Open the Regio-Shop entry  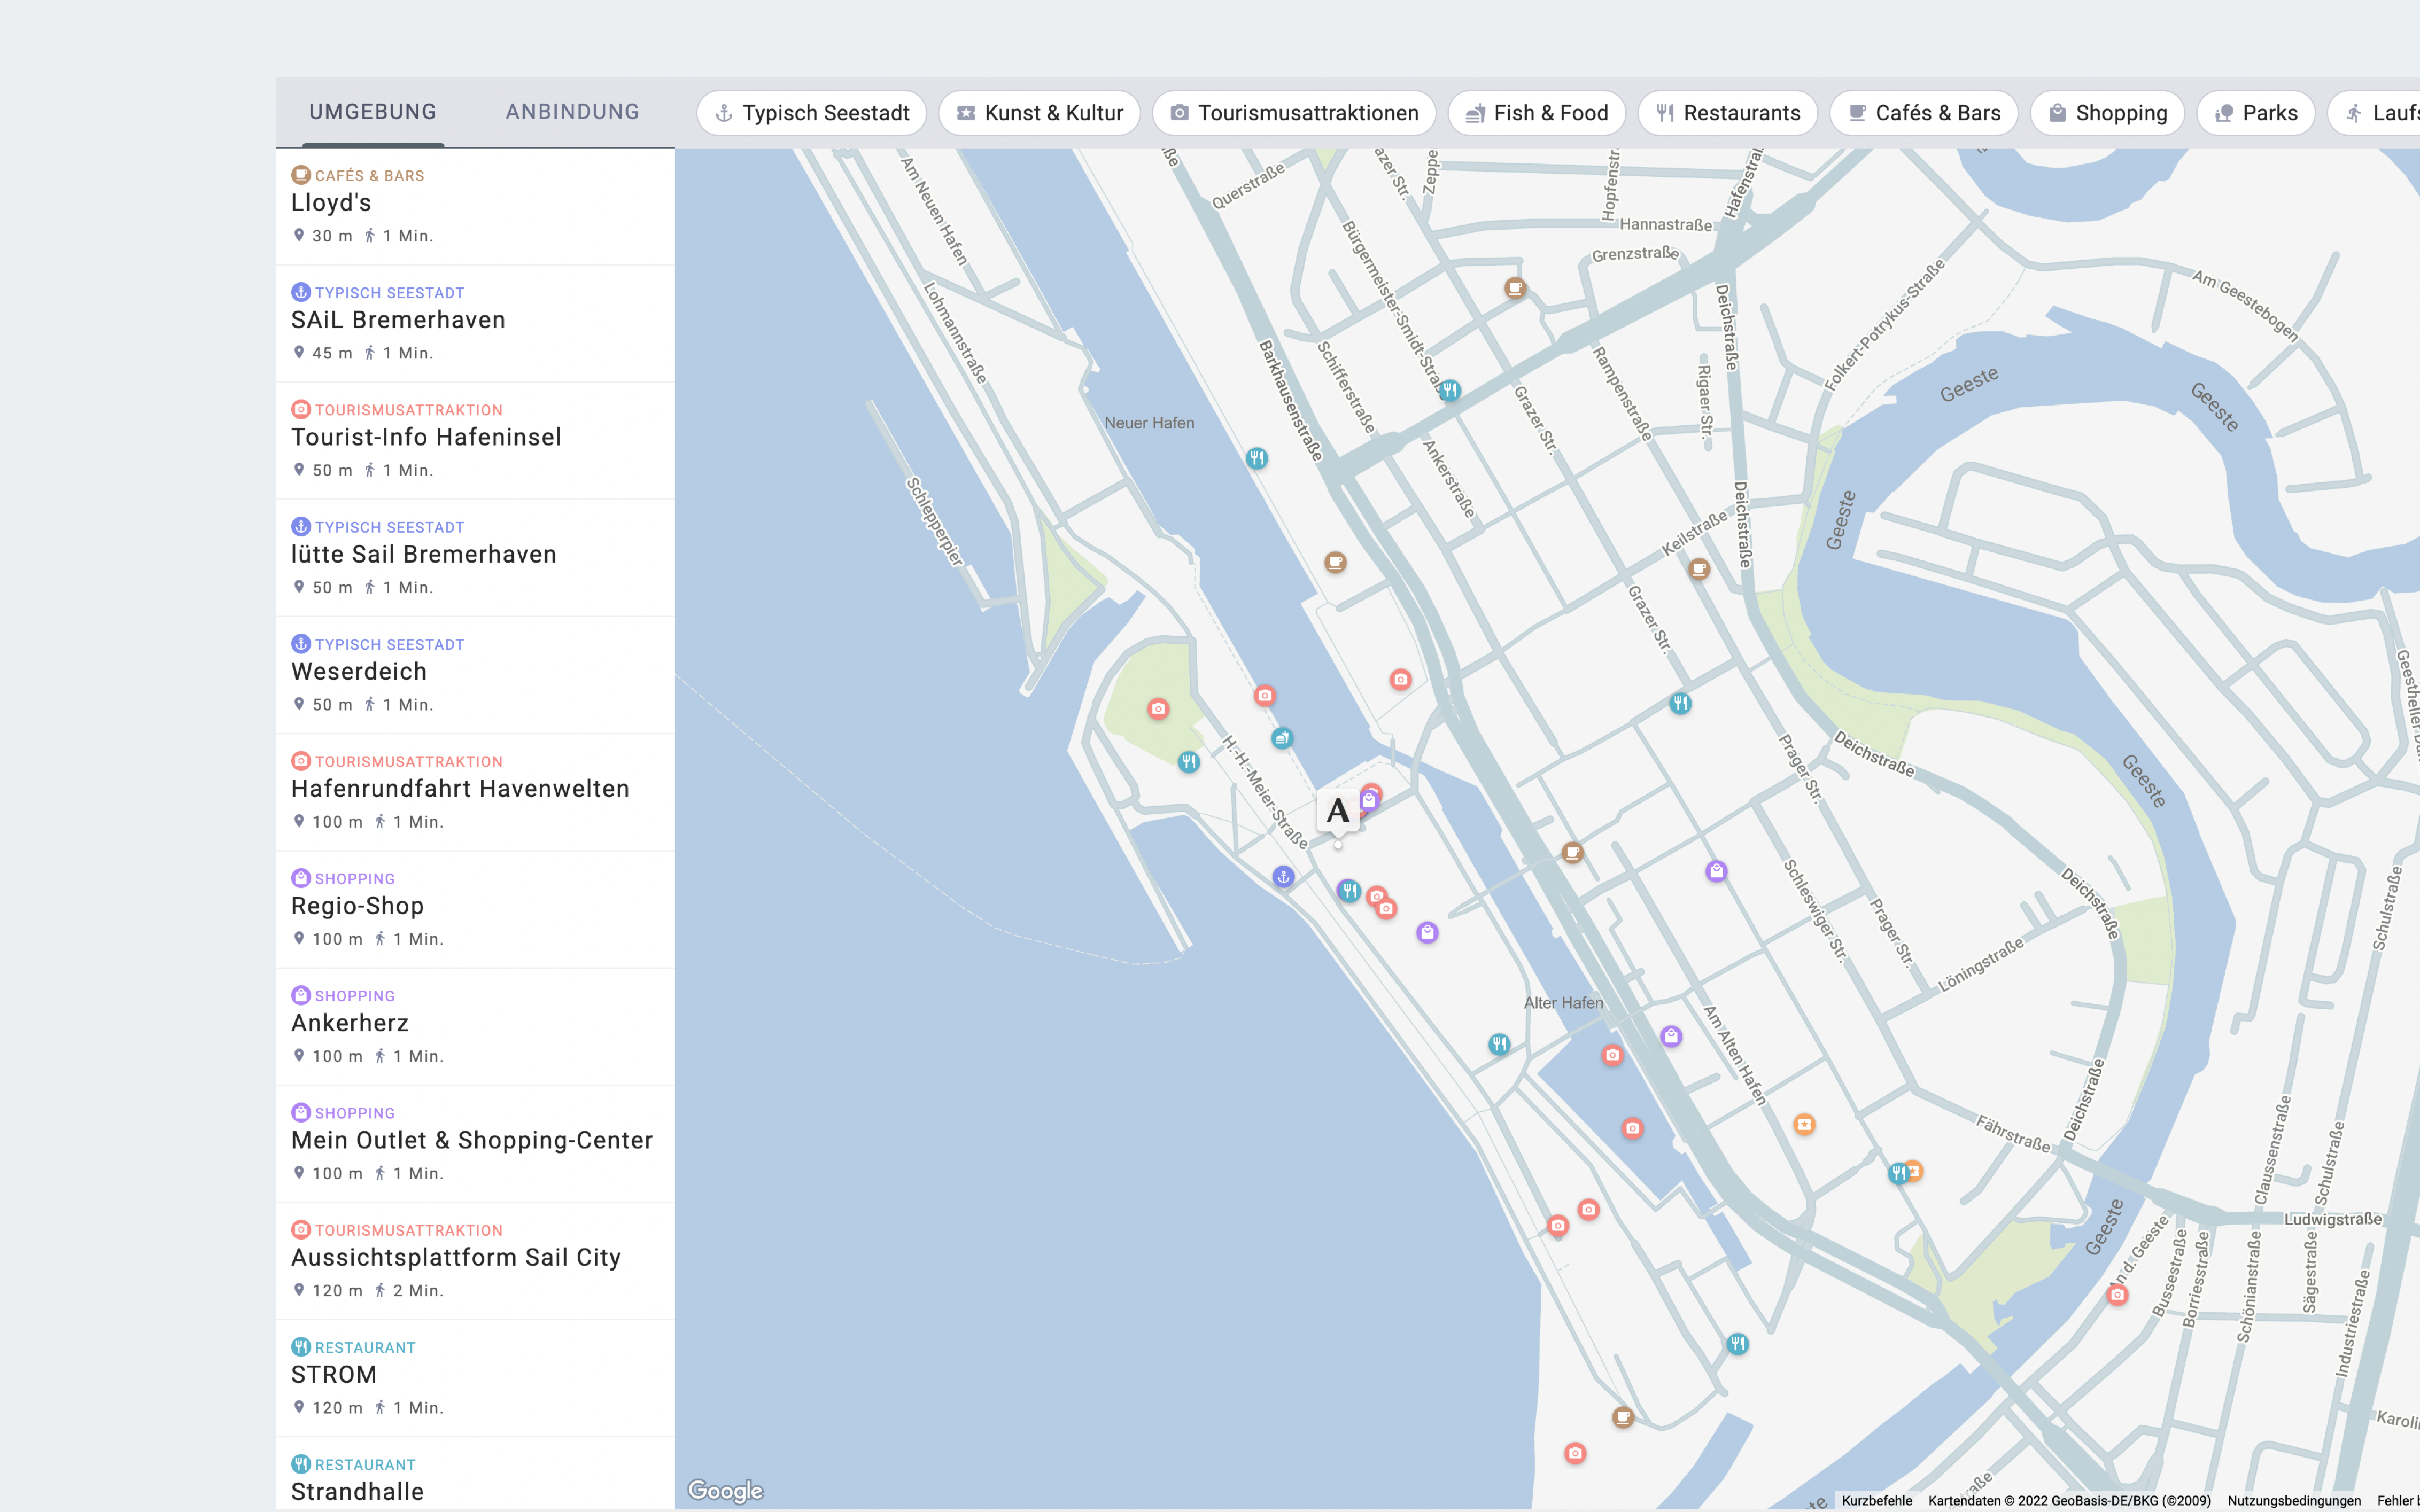pos(475,909)
